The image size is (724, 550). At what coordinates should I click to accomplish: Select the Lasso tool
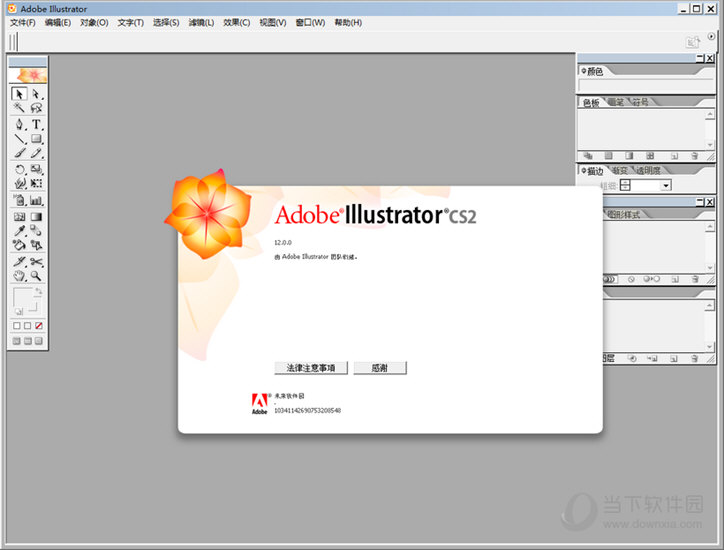[x=36, y=108]
